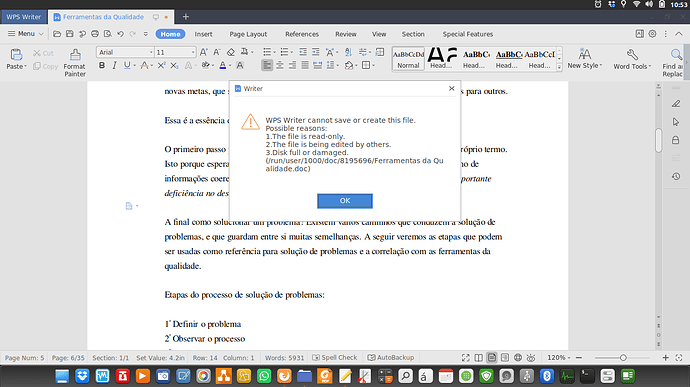This screenshot has height=387, width=690.
Task: Close the Writer error dialog with X
Action: (451, 88)
